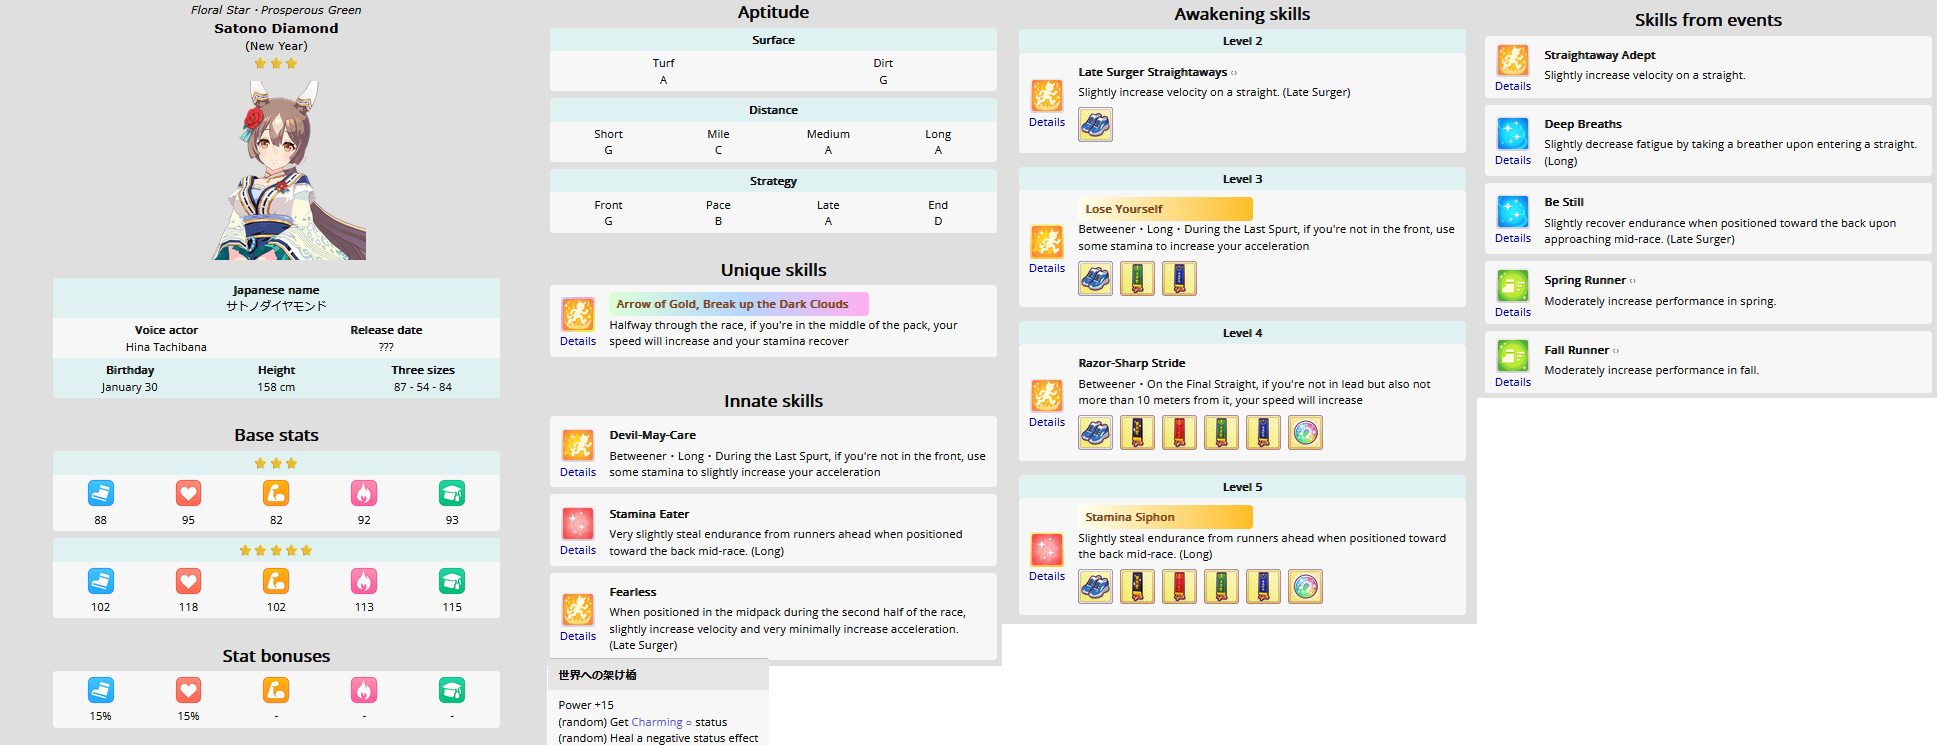Screen dimensions: 1937x745
Task: Click the height value 158 cm
Action: point(276,387)
